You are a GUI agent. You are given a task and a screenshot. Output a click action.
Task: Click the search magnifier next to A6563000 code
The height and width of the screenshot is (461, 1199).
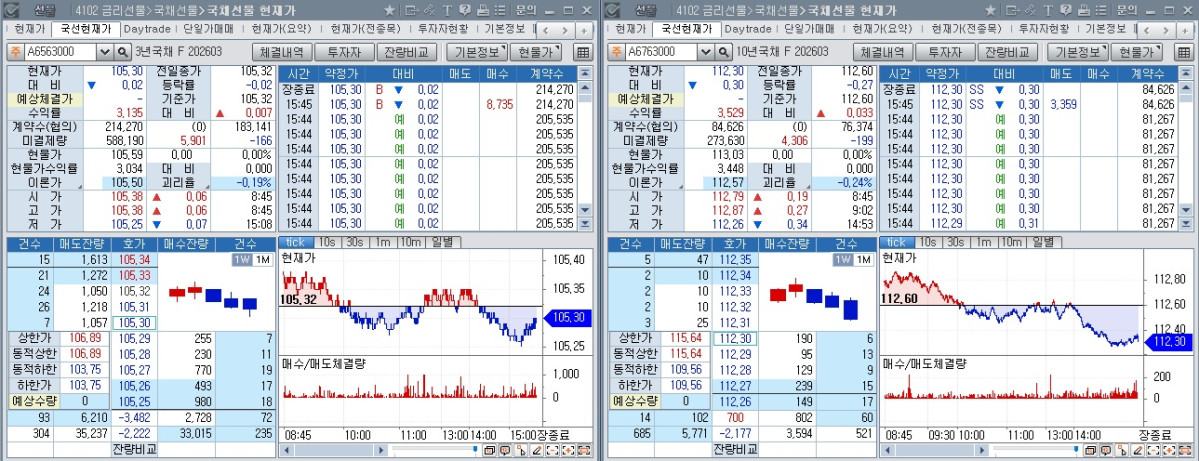pyautogui.click(x=122, y=52)
